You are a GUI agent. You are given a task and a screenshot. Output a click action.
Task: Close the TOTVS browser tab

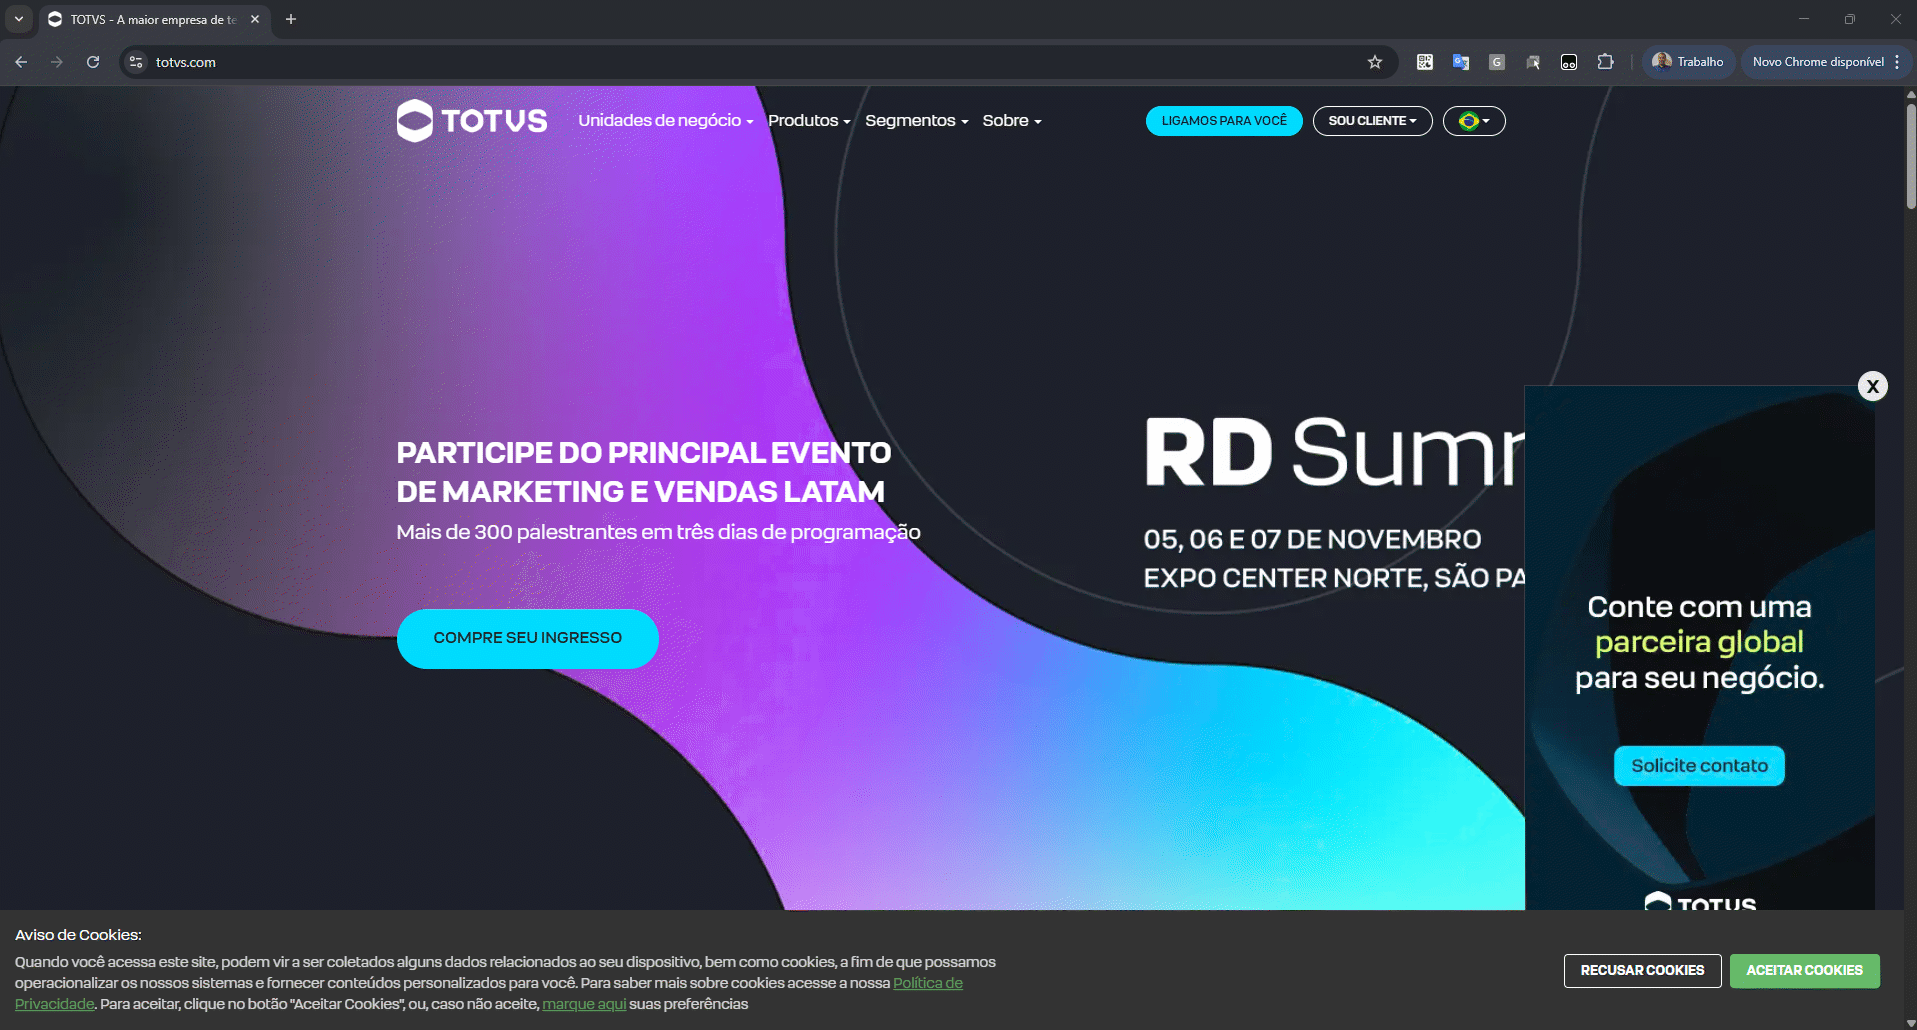pos(255,19)
